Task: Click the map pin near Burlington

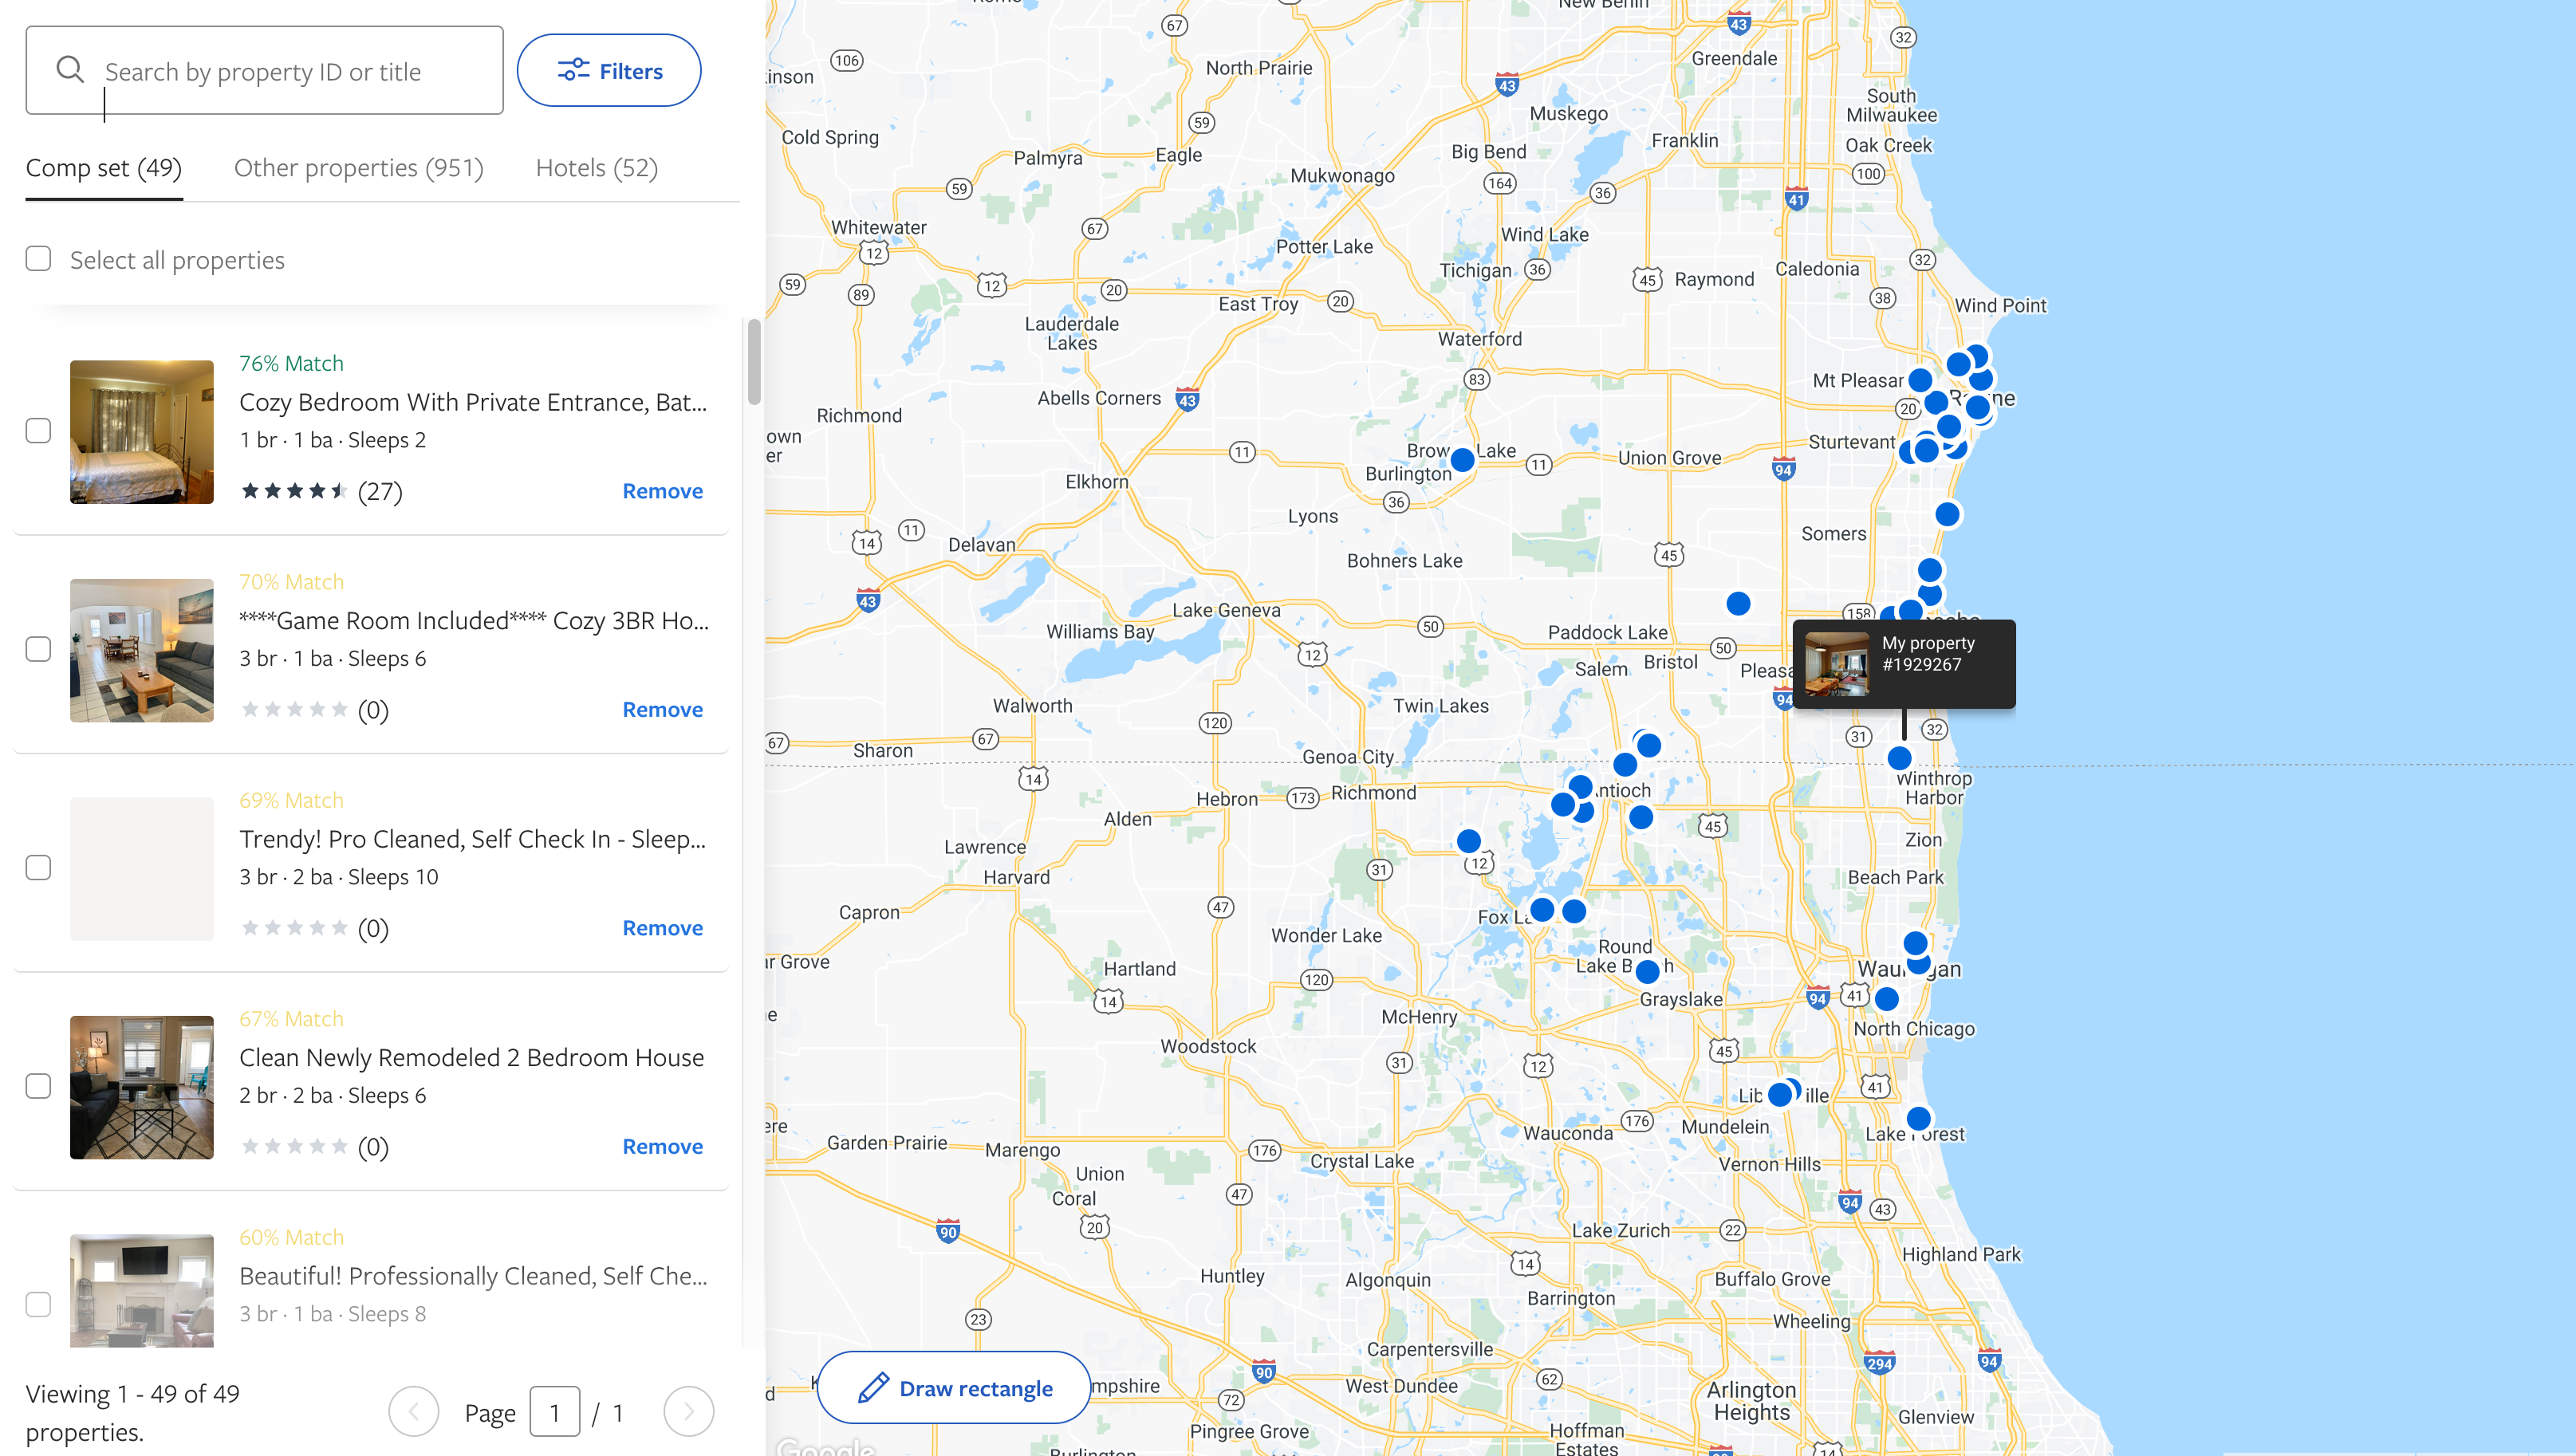Action: 1462,460
